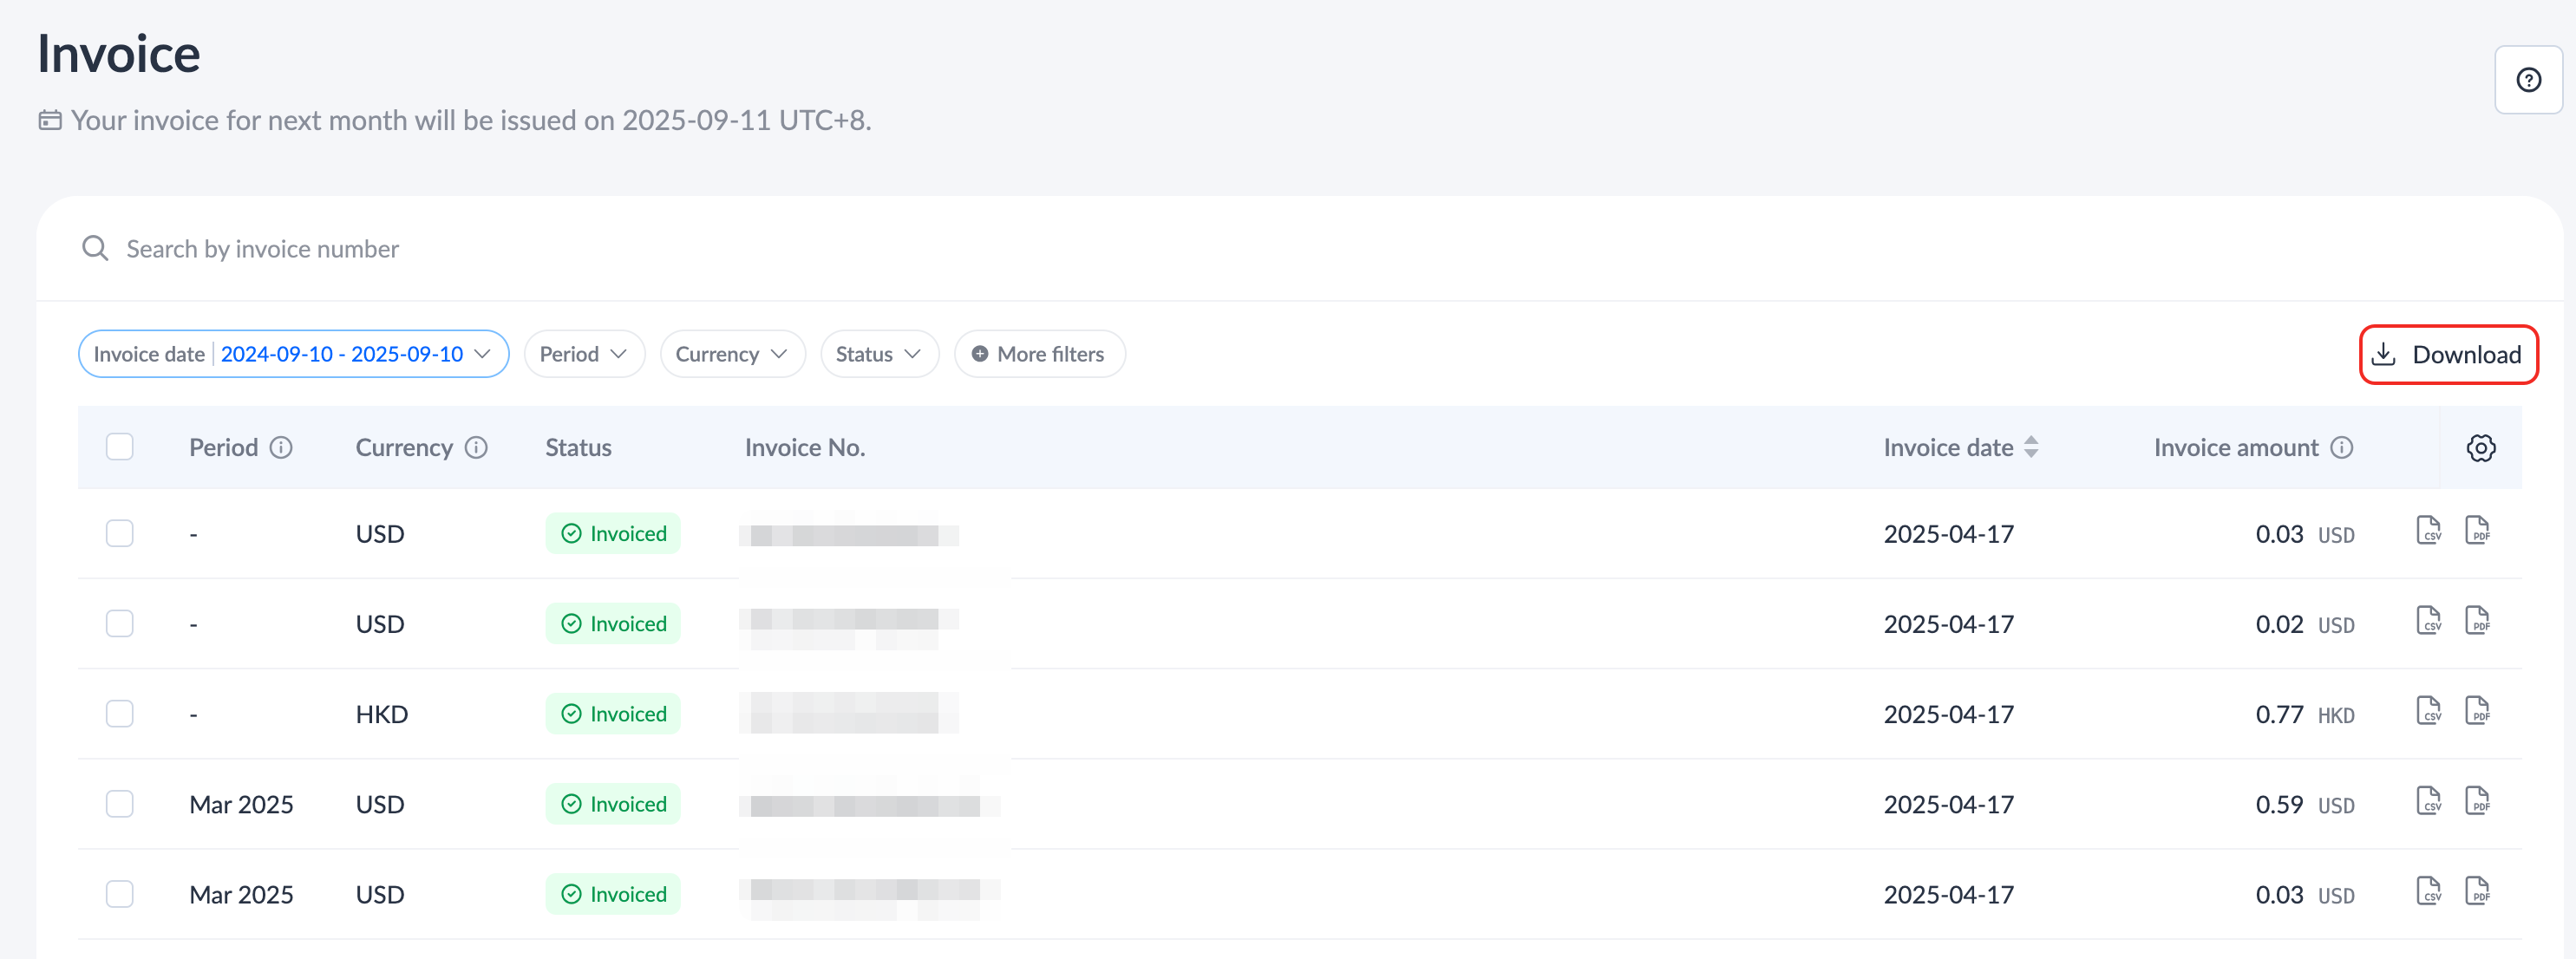This screenshot has height=959, width=2576.
Task: Download CSV for the 0.59 USD invoice
Action: pyautogui.click(x=2428, y=801)
